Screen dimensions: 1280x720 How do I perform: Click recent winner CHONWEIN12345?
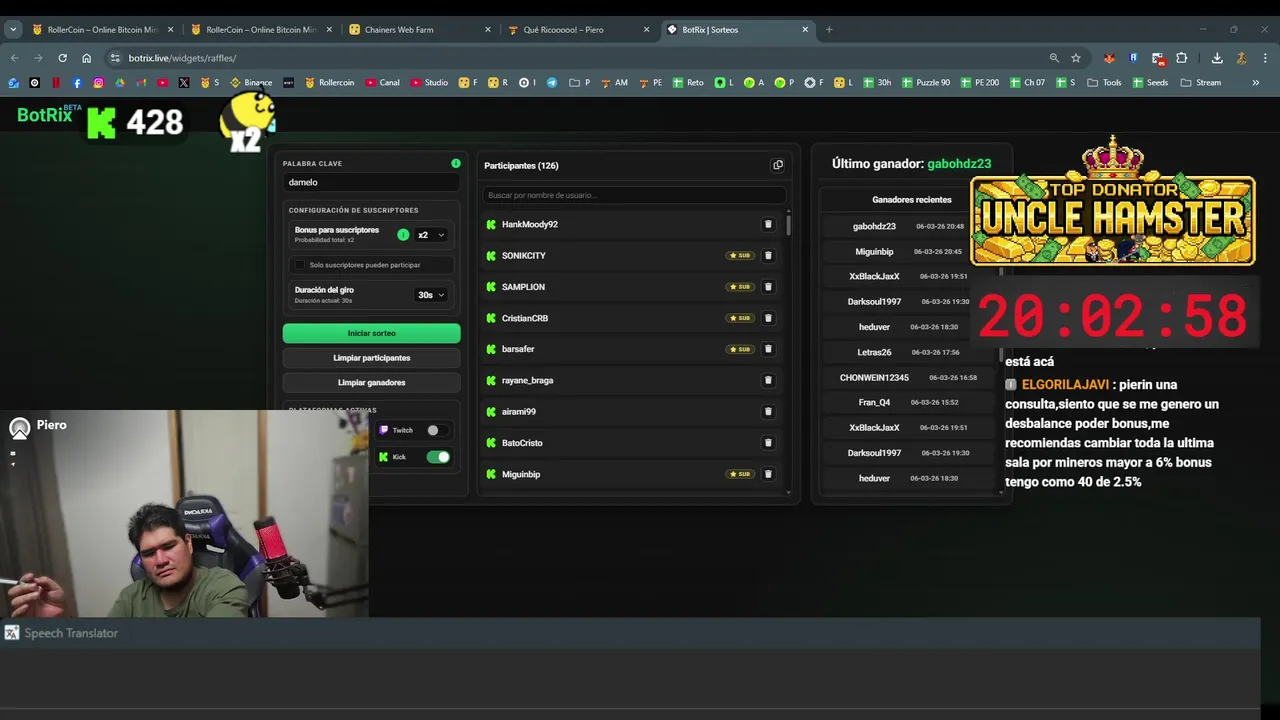point(874,378)
